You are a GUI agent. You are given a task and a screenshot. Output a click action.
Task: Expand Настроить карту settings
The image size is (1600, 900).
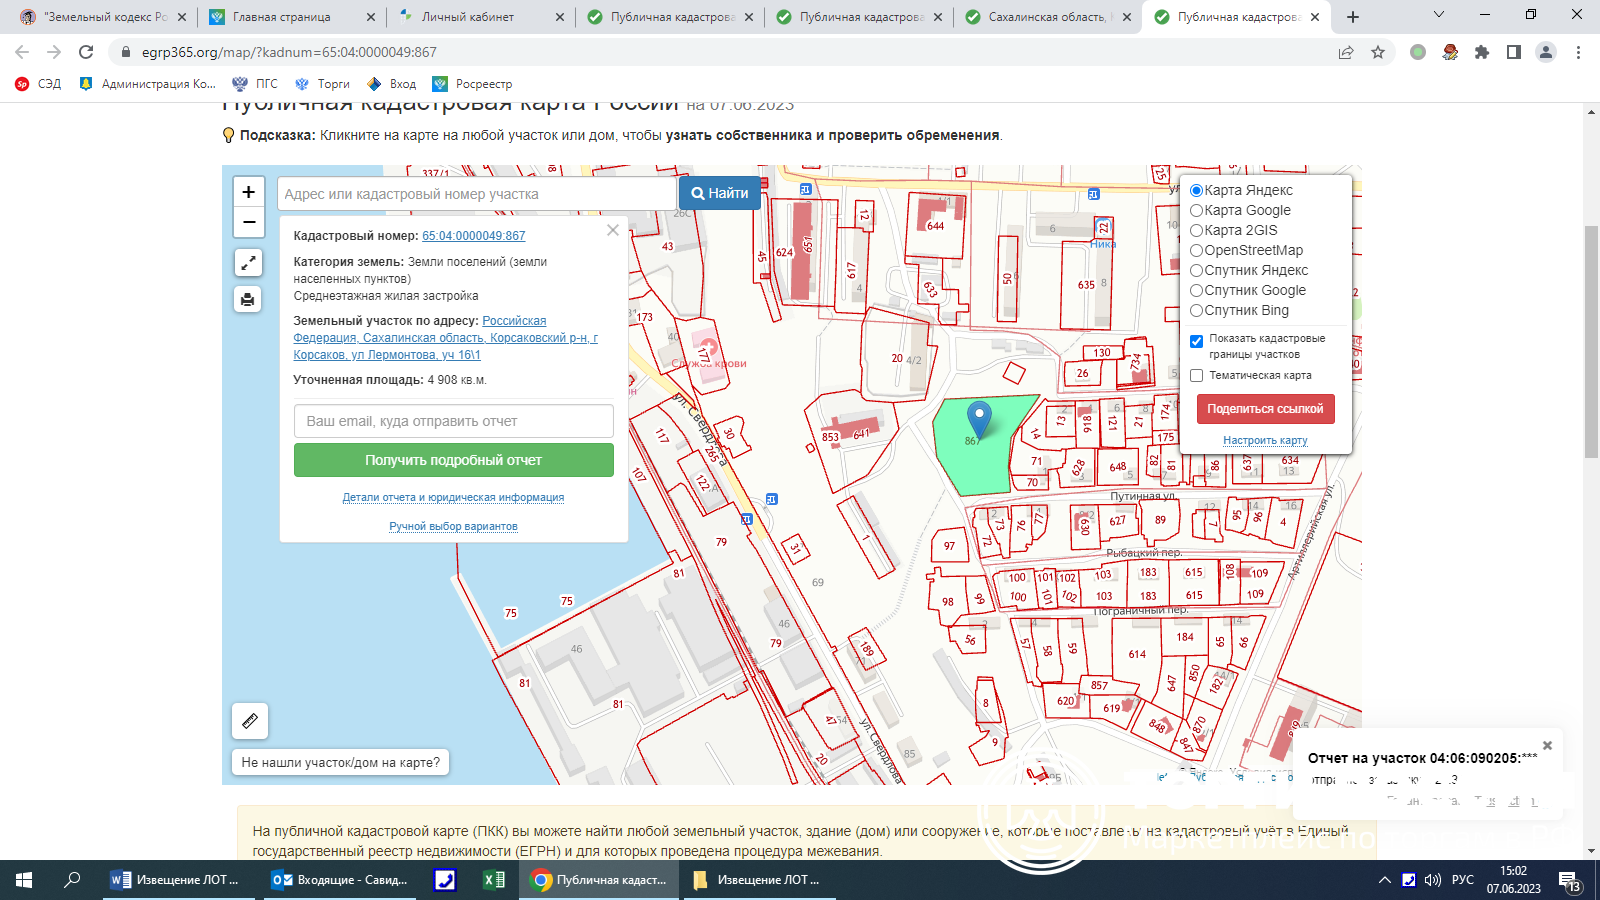(x=1265, y=440)
